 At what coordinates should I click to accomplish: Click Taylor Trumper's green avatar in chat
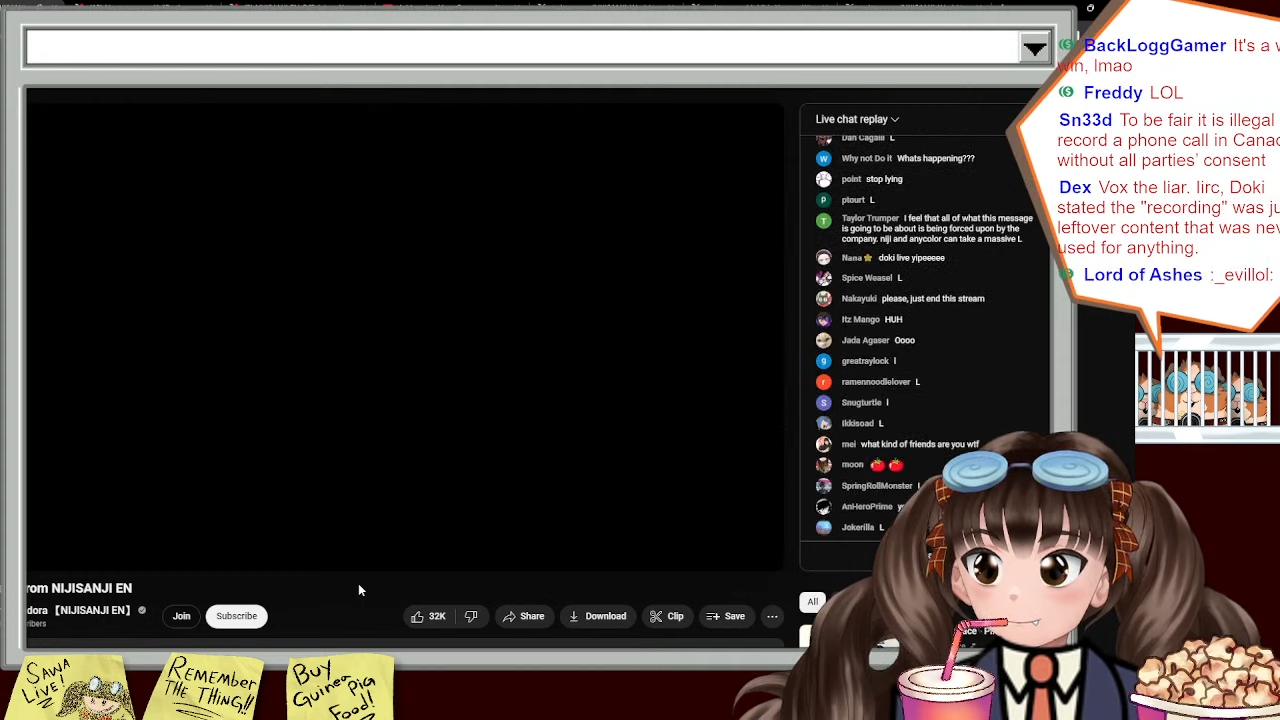click(x=823, y=220)
